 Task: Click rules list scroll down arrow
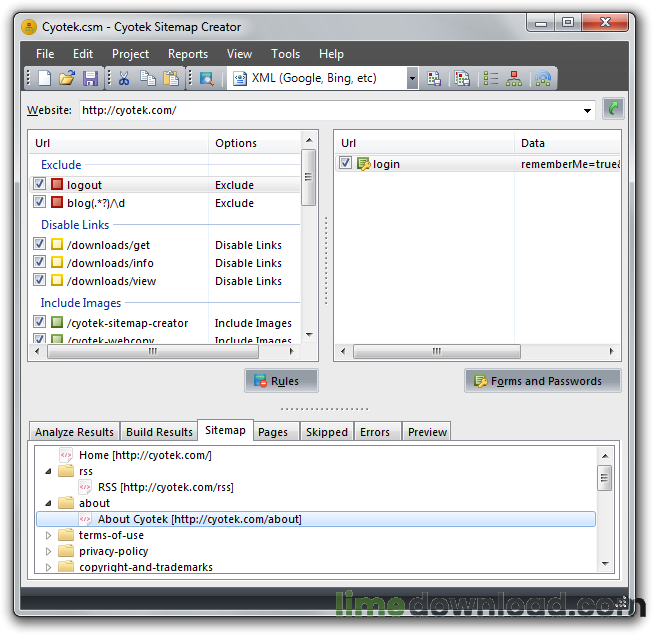pos(309,334)
